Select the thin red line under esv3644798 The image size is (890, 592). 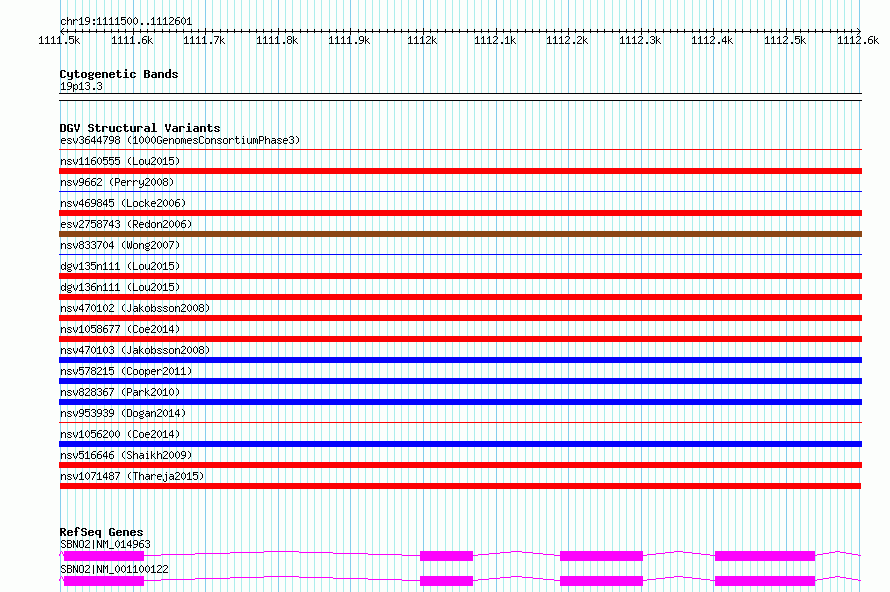[x=460, y=150]
